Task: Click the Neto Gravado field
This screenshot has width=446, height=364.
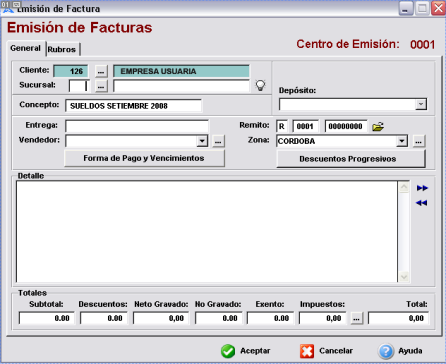Action: coord(161,318)
